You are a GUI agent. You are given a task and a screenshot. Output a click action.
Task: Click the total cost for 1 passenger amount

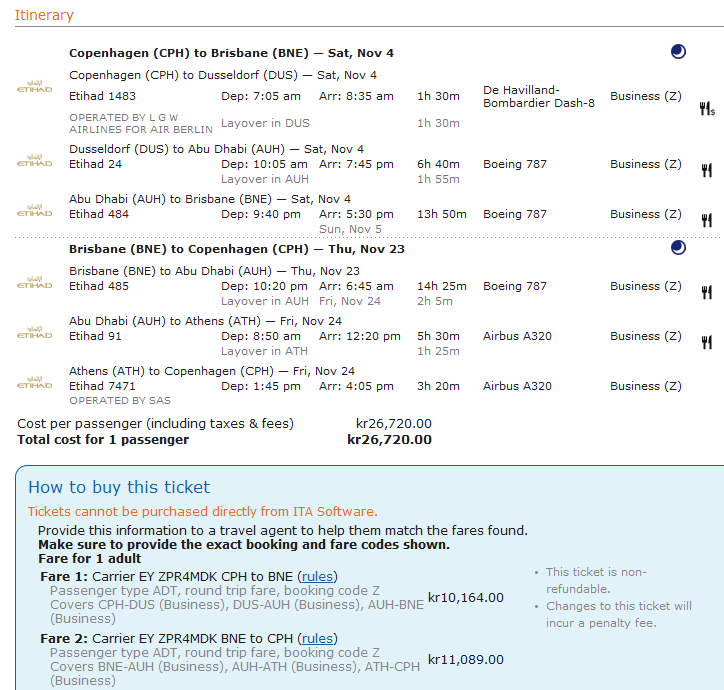pyautogui.click(x=389, y=439)
